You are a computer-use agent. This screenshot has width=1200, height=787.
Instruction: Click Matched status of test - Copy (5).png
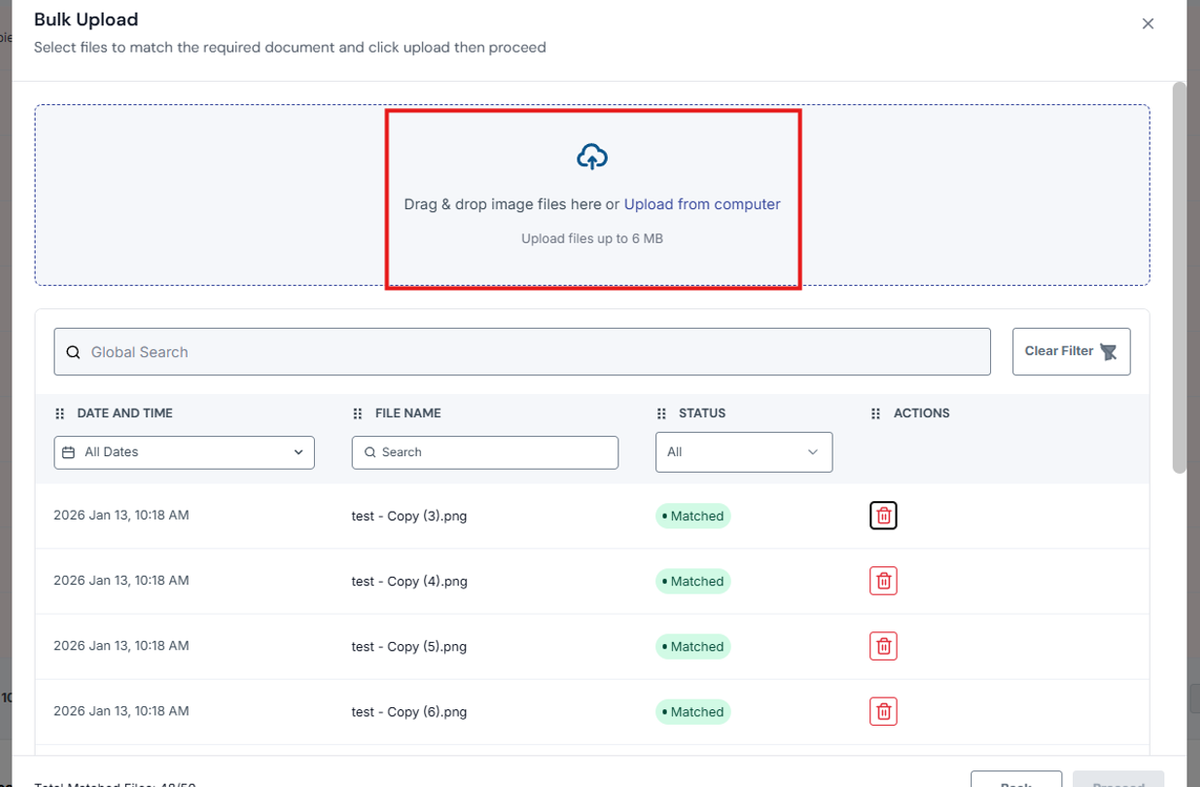(693, 646)
